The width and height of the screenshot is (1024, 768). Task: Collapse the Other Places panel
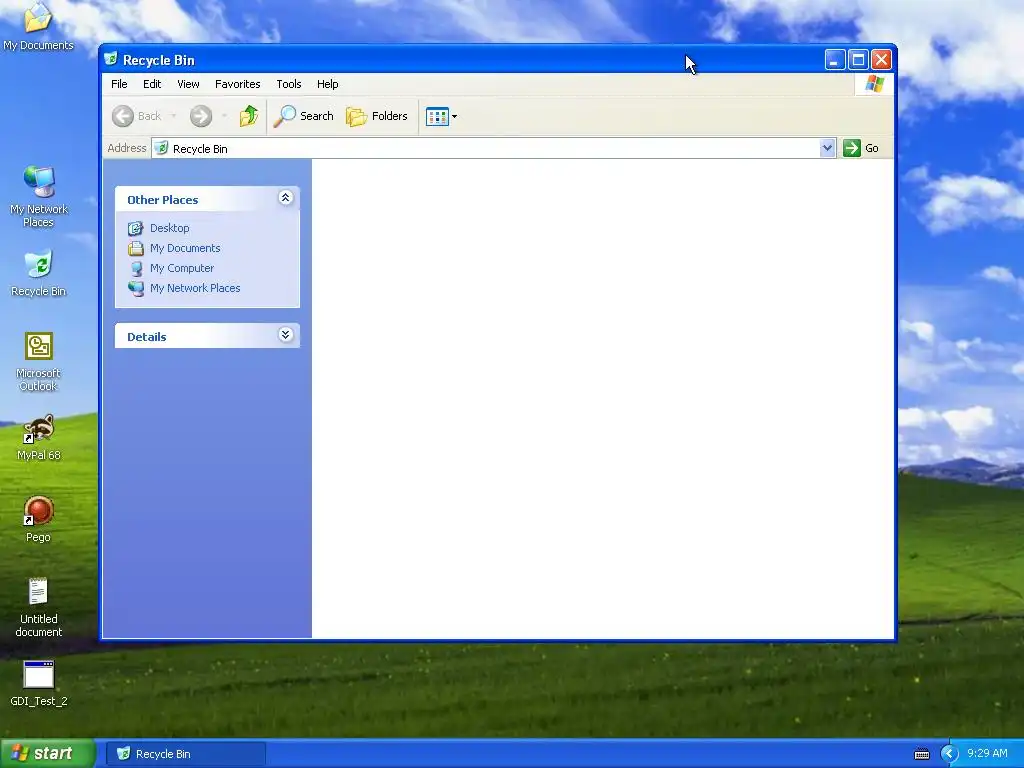point(285,198)
